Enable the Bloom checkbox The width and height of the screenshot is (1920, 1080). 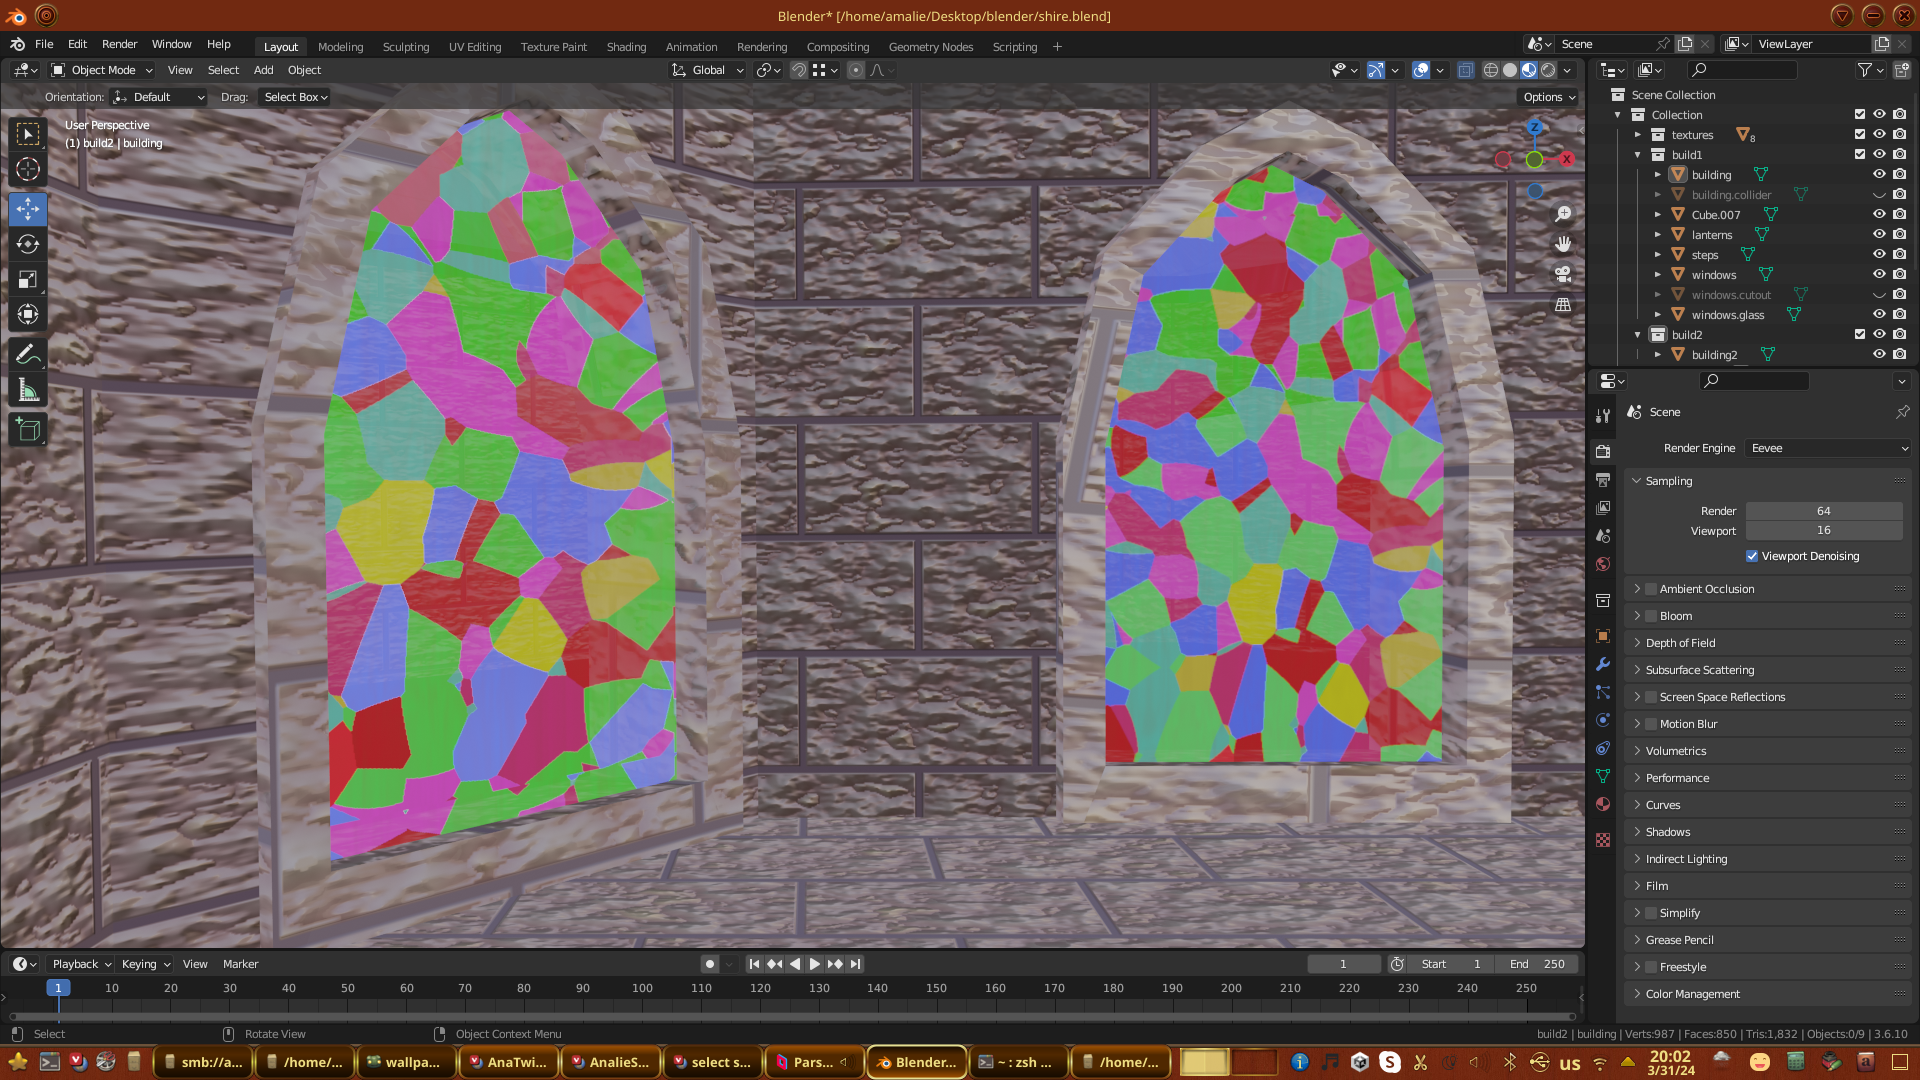1651,616
